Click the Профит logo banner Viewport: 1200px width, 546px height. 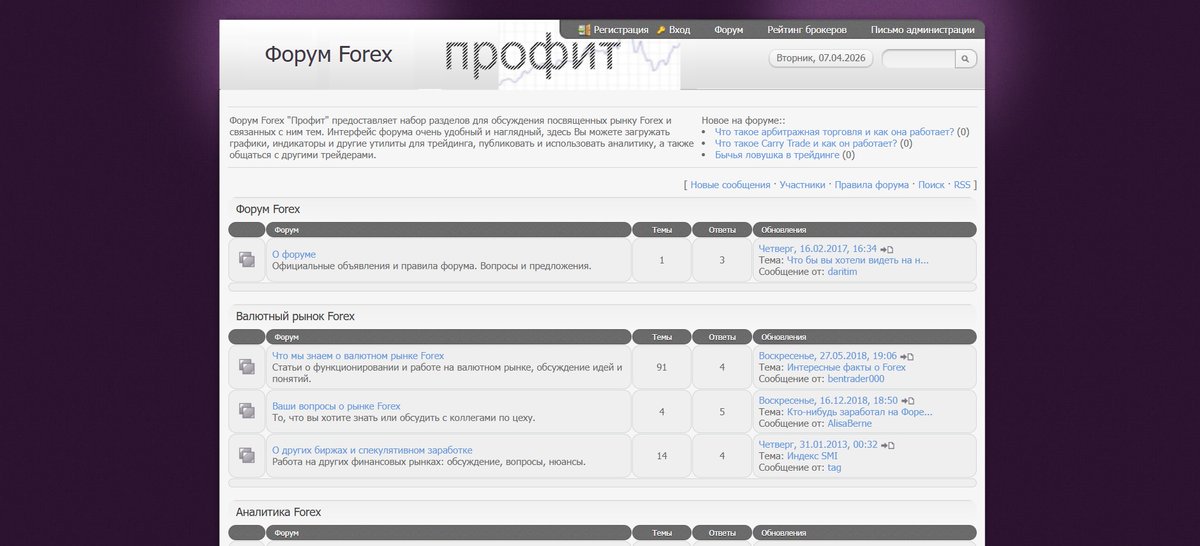click(561, 55)
